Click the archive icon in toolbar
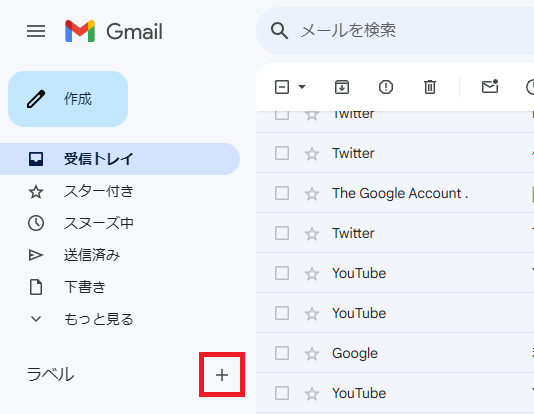 tap(342, 87)
